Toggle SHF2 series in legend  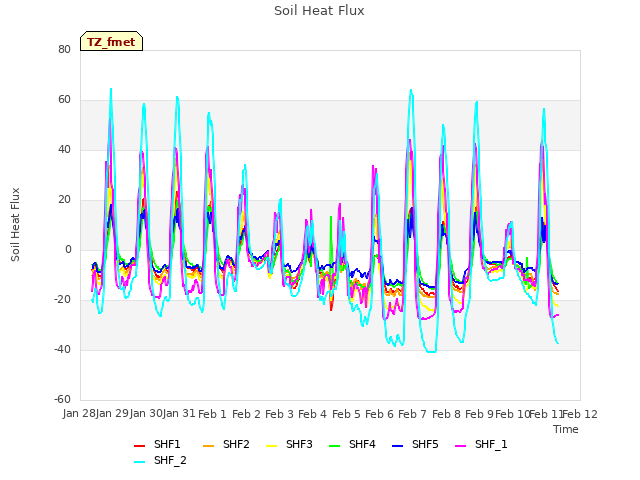[226, 444]
